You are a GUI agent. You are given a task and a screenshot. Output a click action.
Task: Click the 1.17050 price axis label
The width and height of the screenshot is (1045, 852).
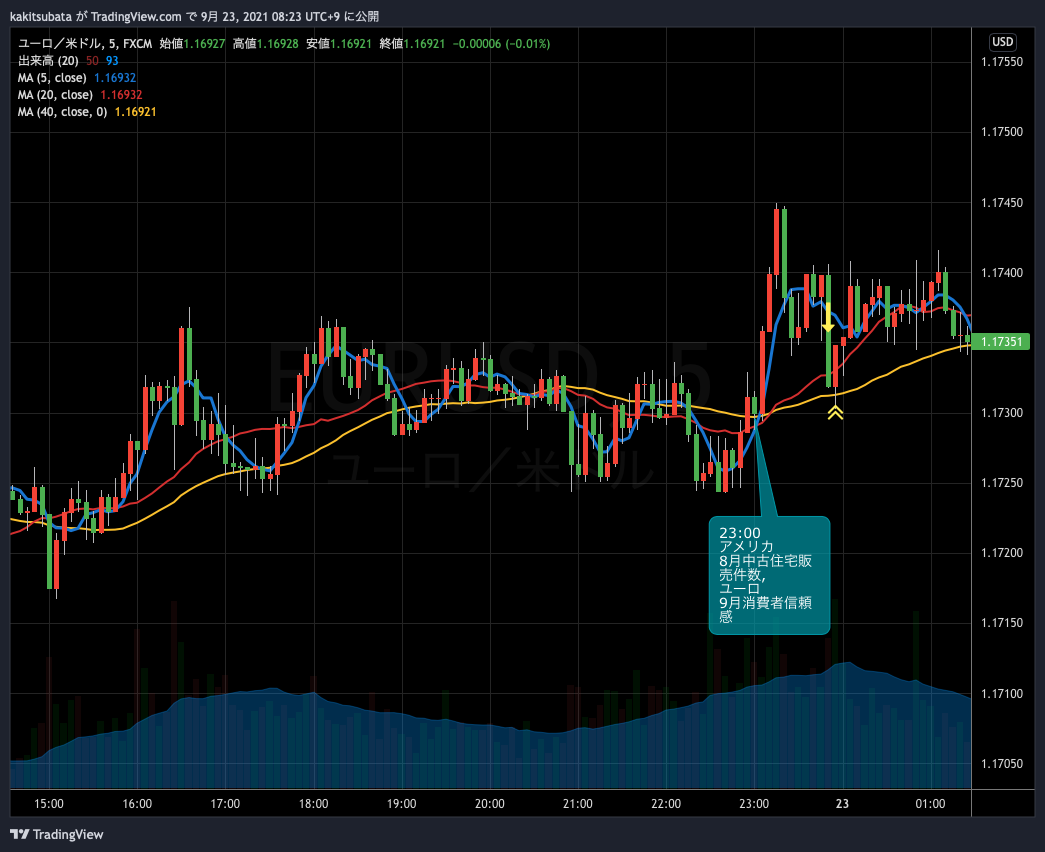[x=1002, y=764]
